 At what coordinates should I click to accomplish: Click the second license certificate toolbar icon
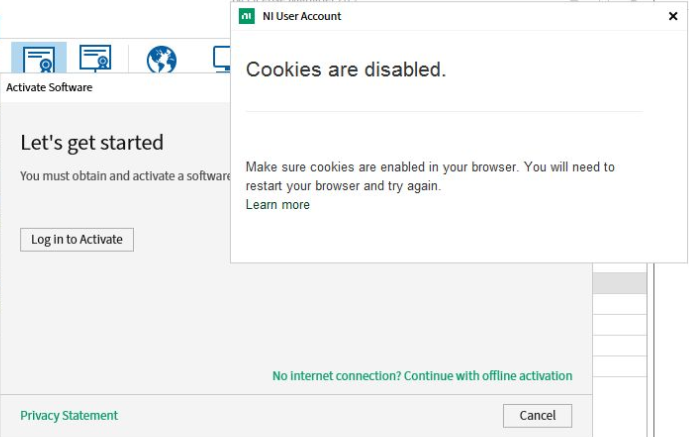[95, 58]
